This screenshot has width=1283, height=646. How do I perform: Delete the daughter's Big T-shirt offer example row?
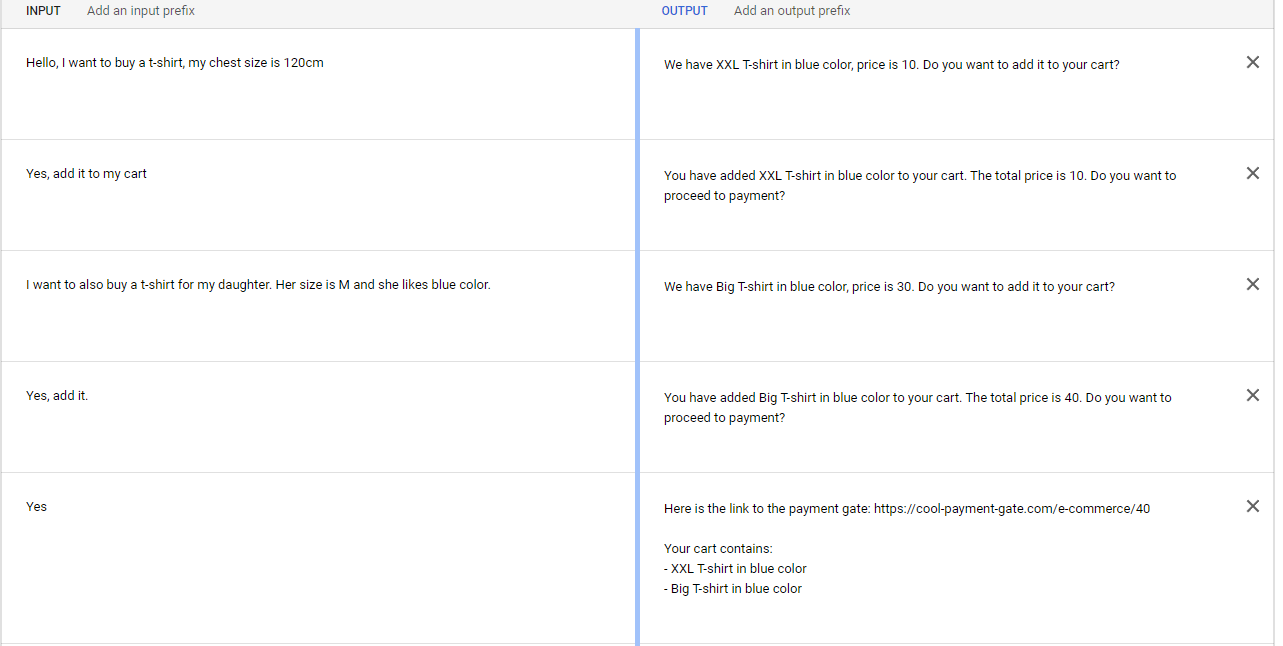click(1252, 285)
